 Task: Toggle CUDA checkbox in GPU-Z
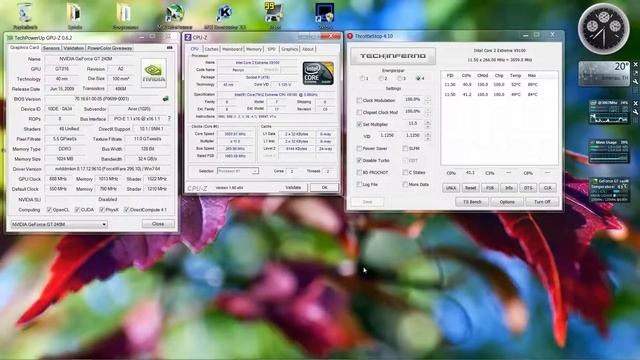tap(77, 210)
